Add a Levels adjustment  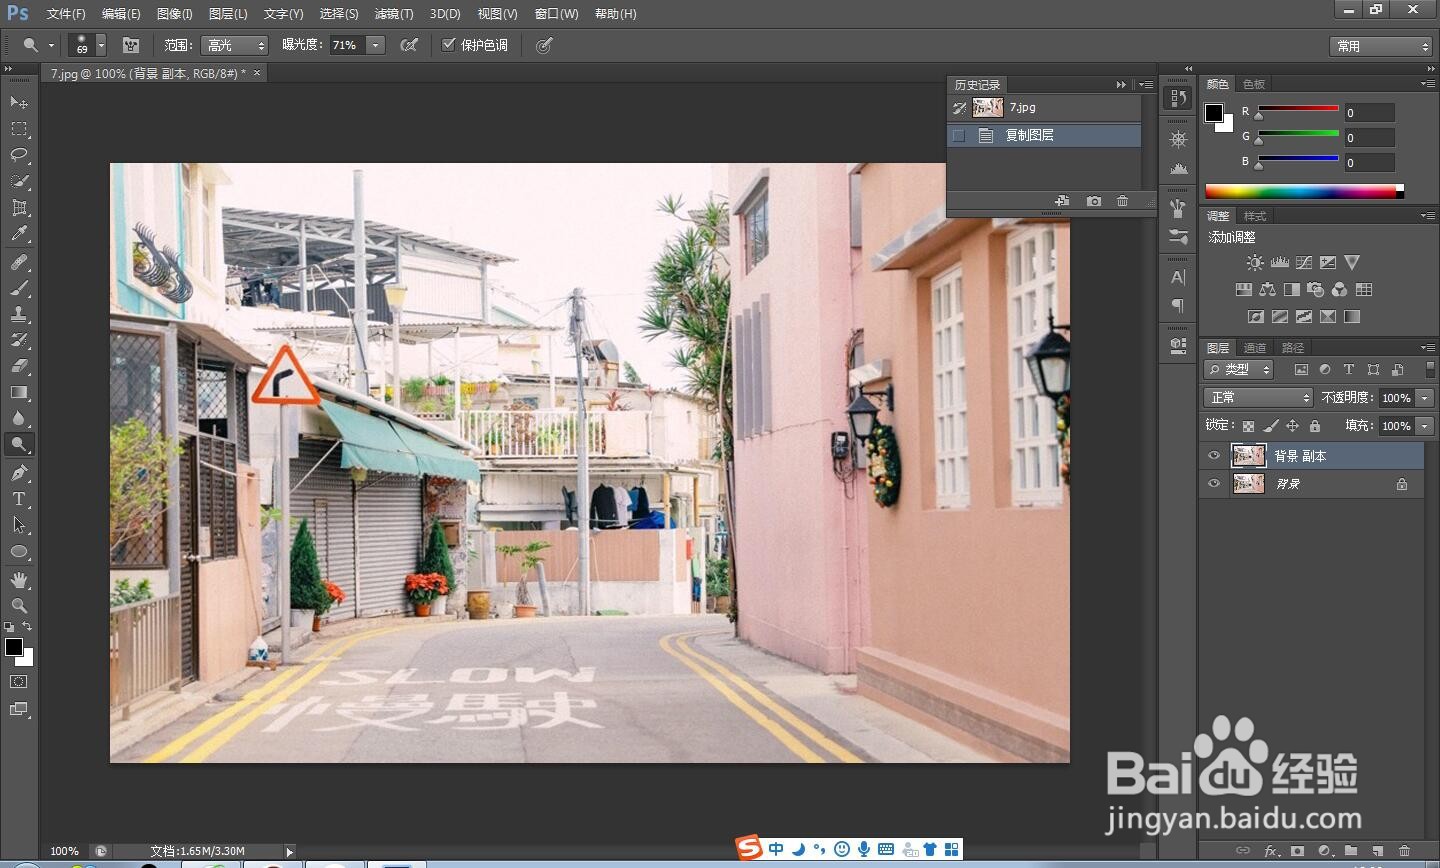pos(1279,262)
